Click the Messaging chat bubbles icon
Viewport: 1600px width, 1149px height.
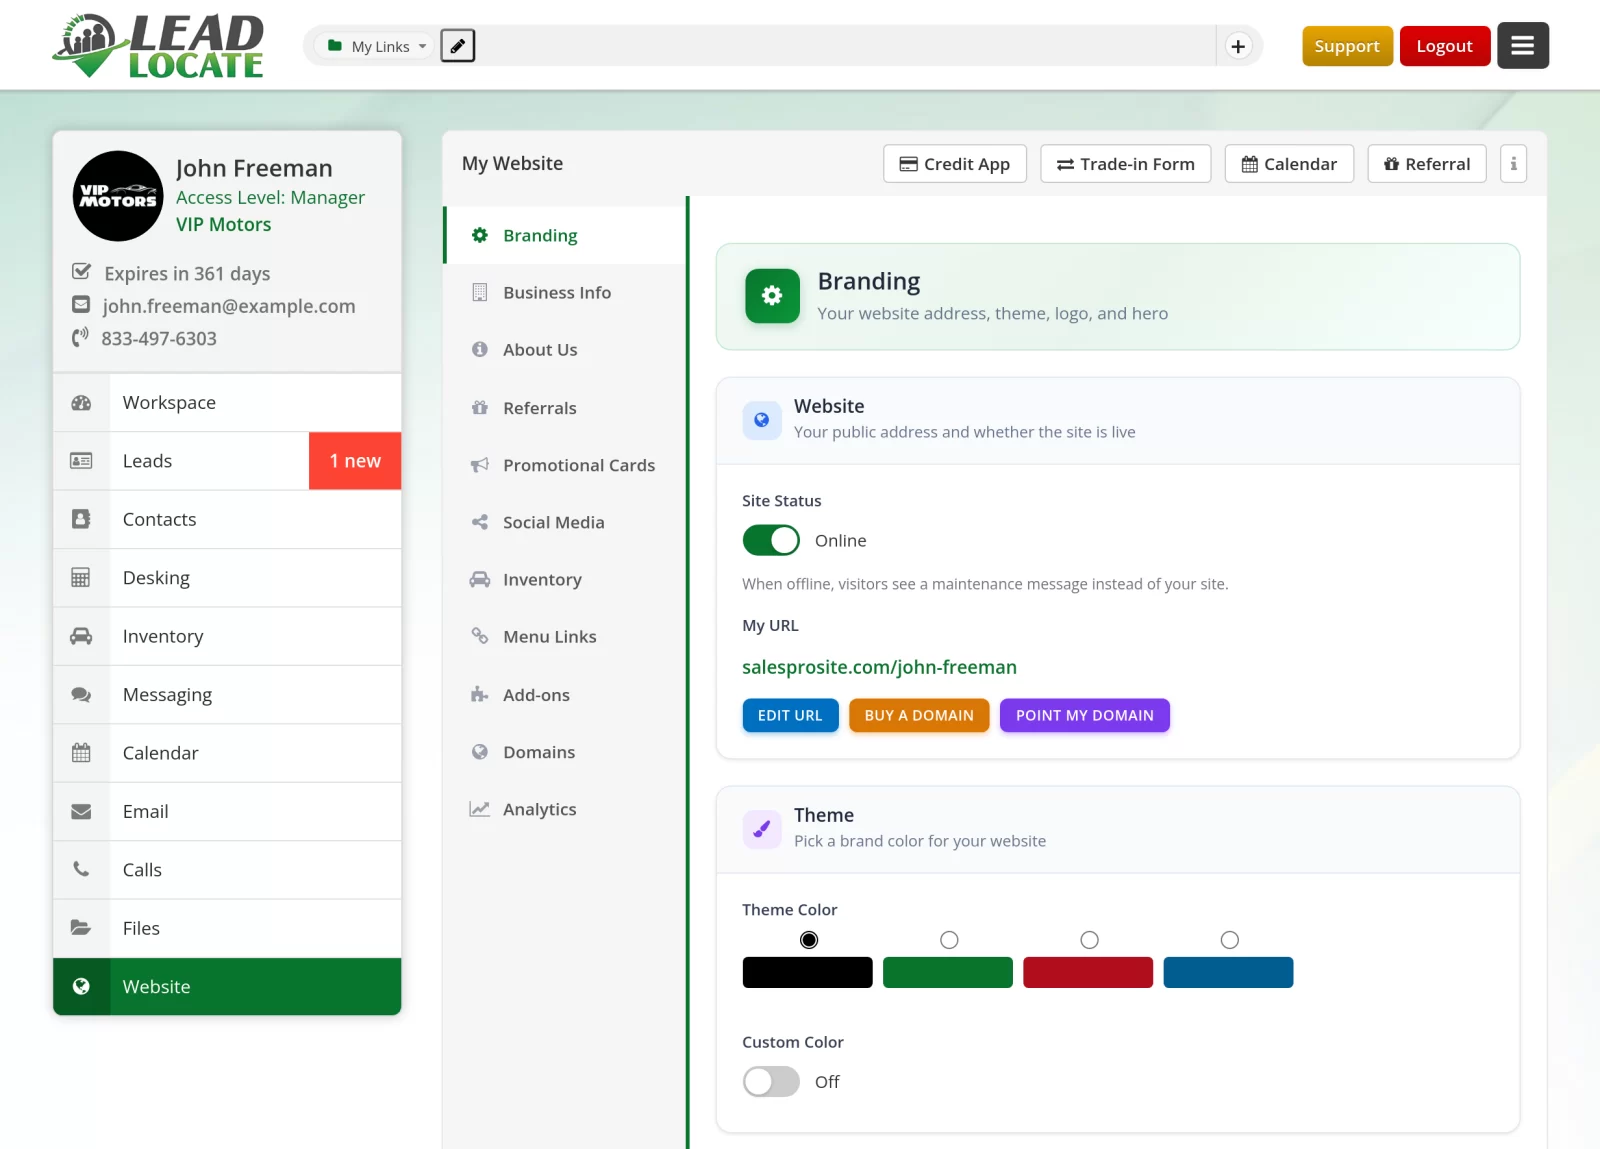coord(81,695)
